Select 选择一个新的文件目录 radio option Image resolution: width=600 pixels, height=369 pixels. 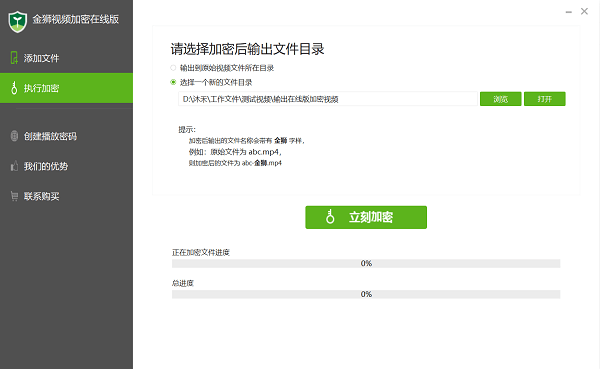coord(173,82)
